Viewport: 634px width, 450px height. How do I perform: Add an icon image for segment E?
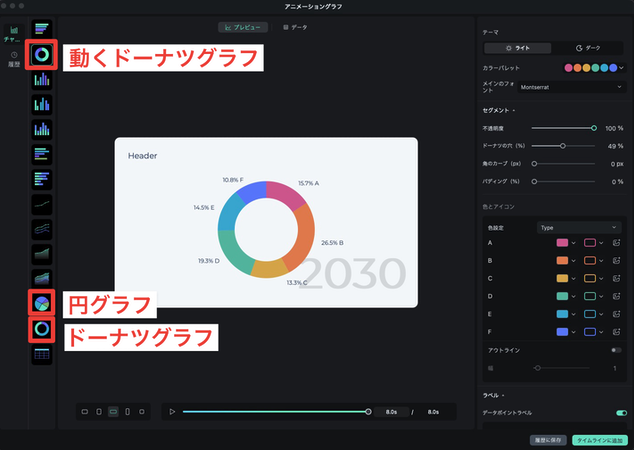616,314
